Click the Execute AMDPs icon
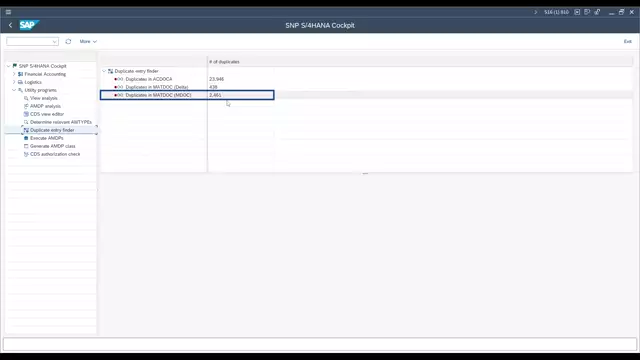The width and height of the screenshot is (640, 360). (26, 138)
